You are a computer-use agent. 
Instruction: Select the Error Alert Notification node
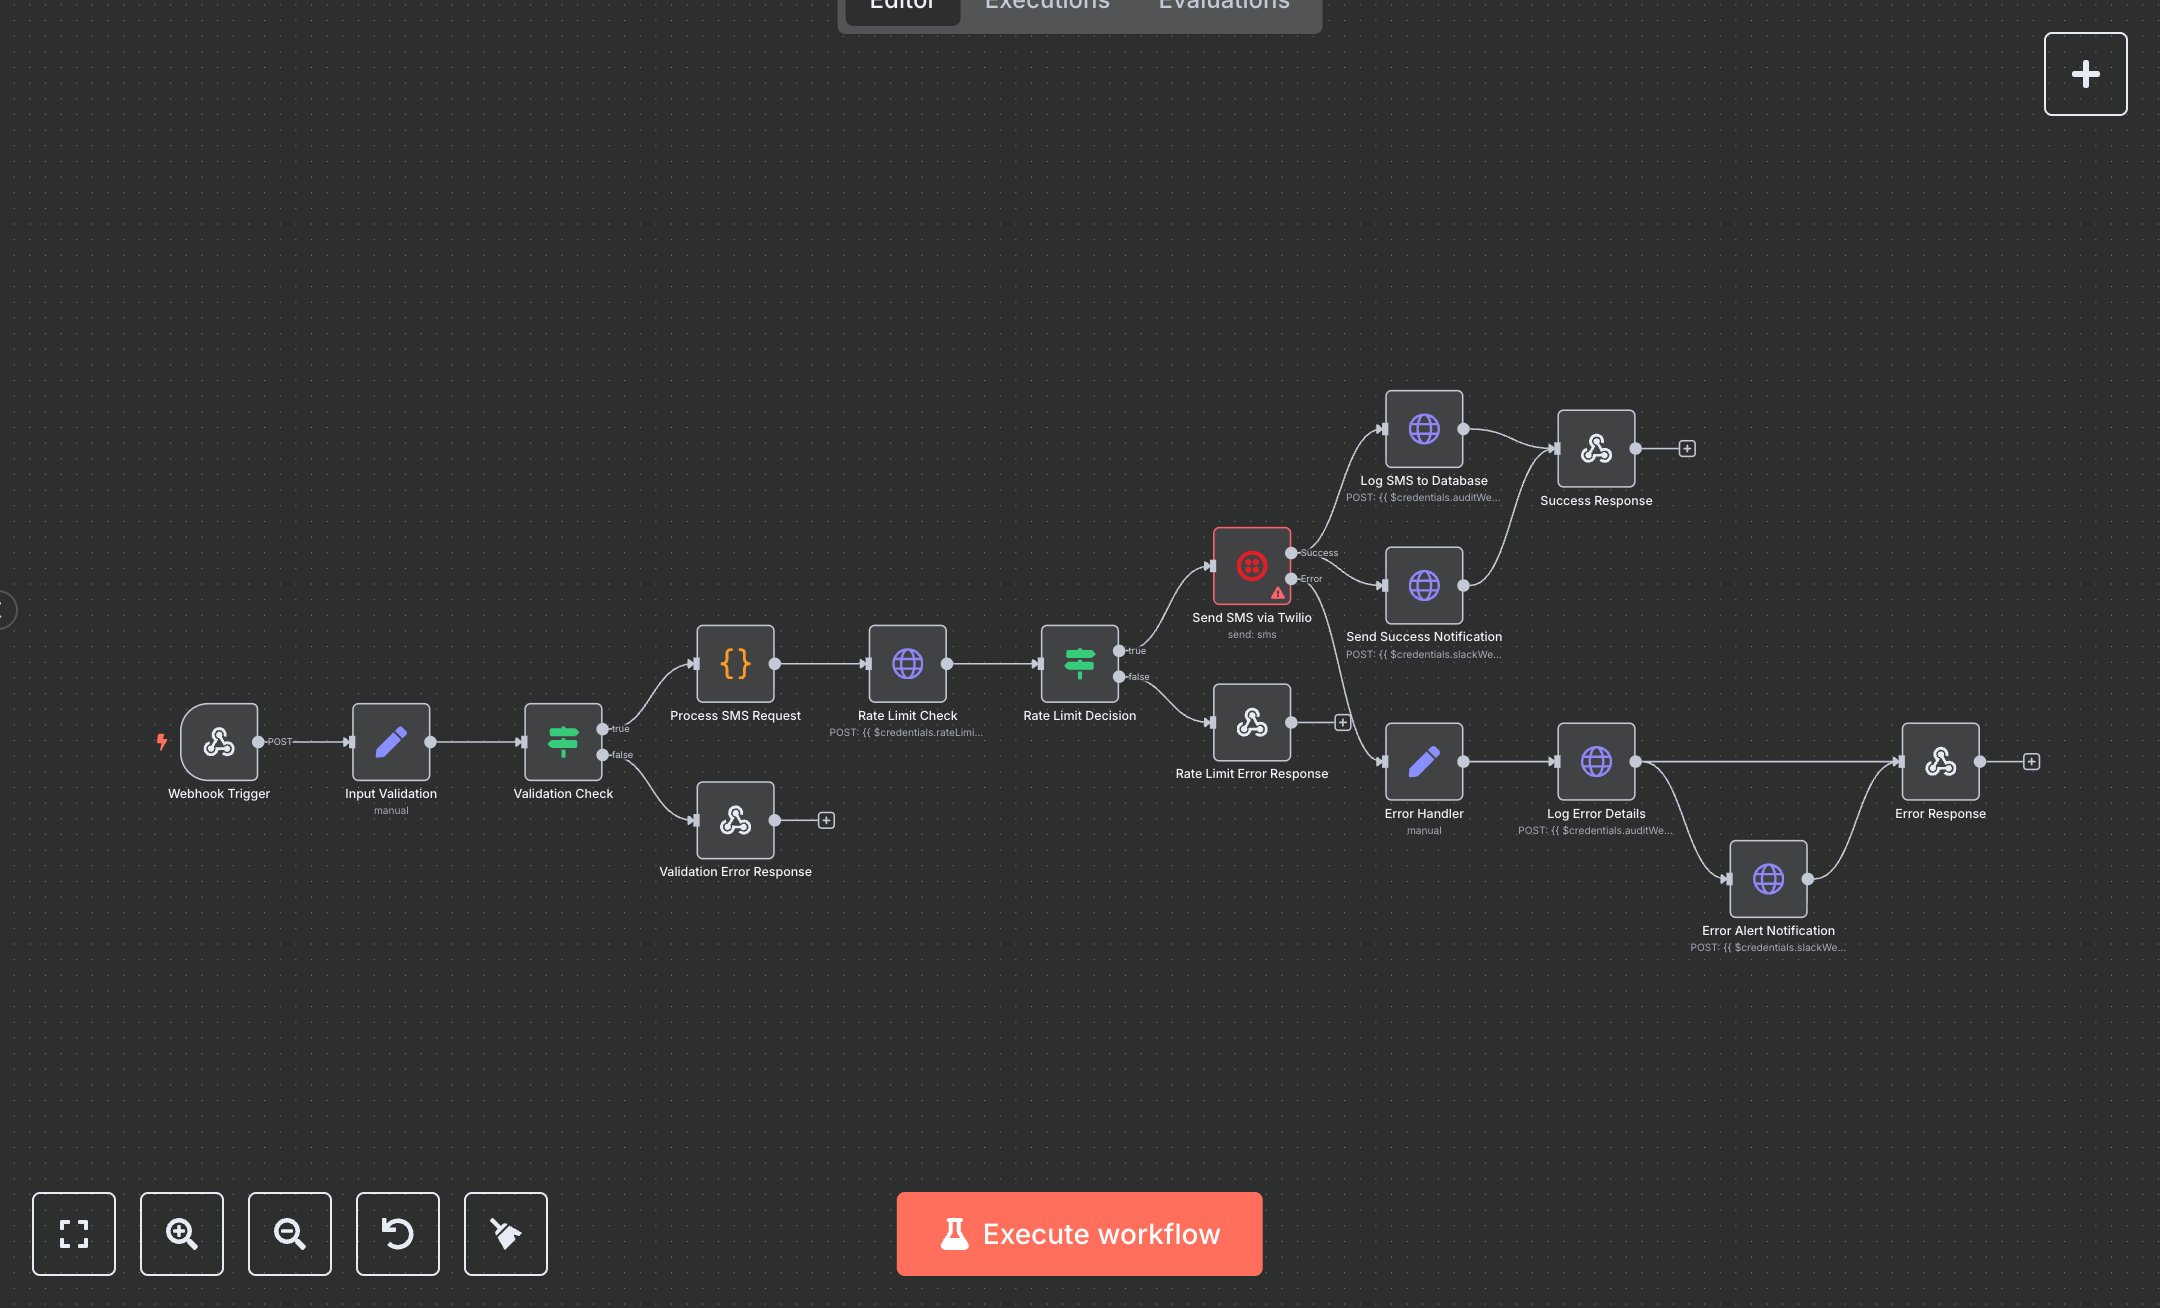(x=1767, y=879)
